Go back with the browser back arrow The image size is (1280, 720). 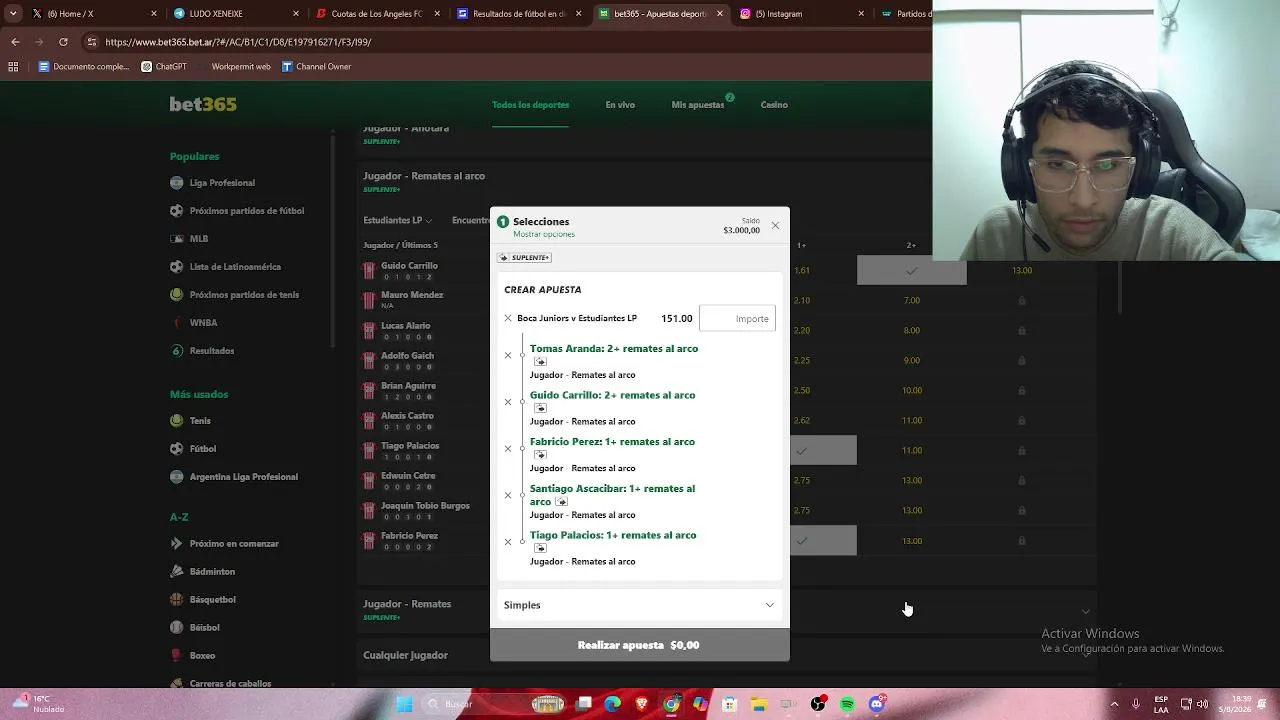pyautogui.click(x=15, y=42)
